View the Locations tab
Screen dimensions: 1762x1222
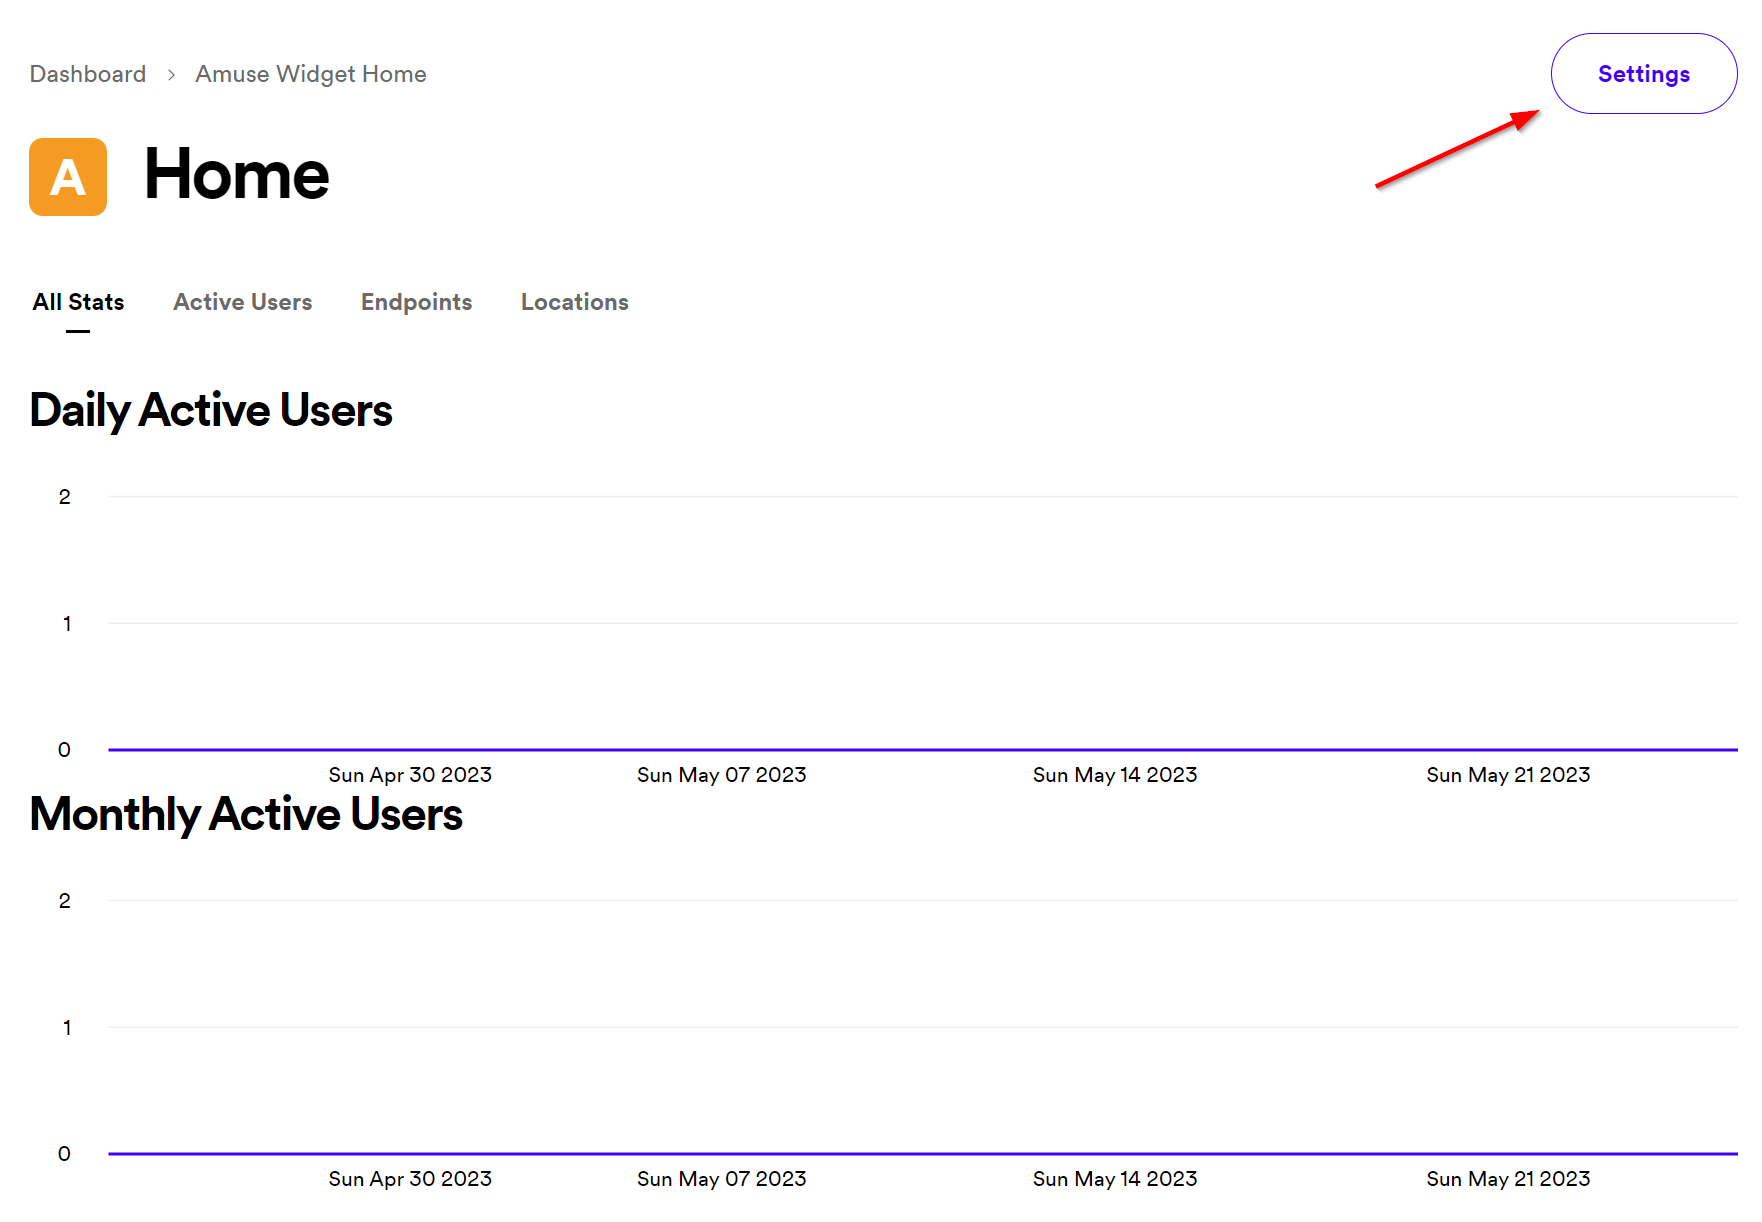coord(574,302)
